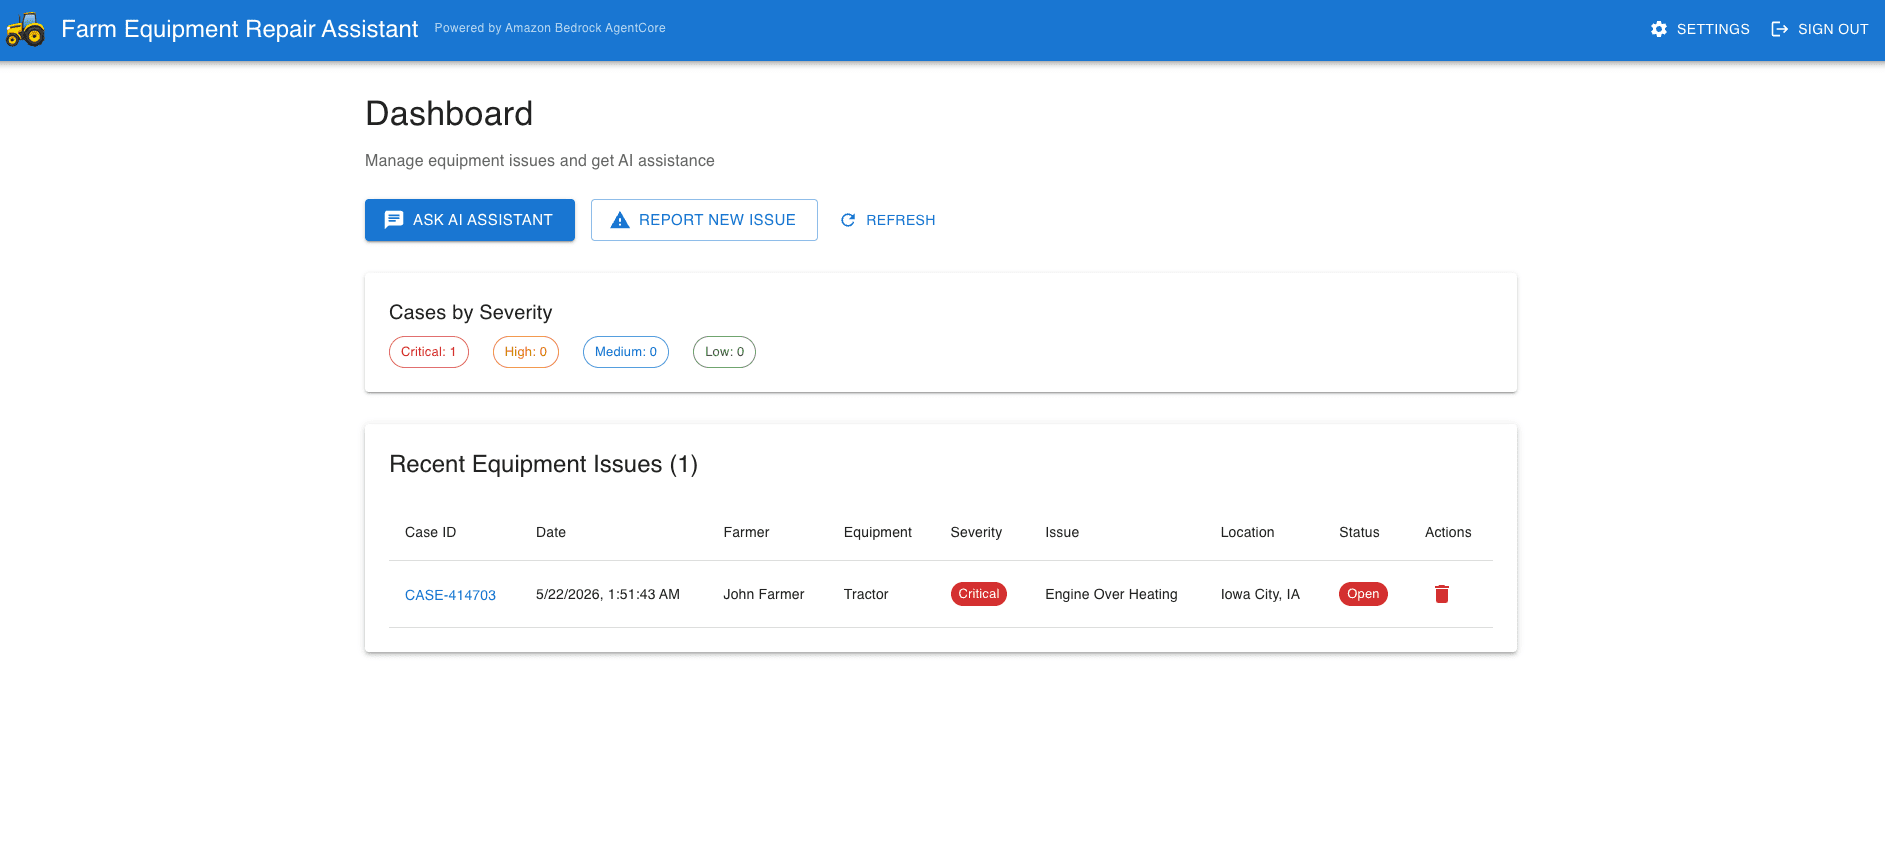Click the Severity column header
The width and height of the screenshot is (1885, 844).
point(976,532)
